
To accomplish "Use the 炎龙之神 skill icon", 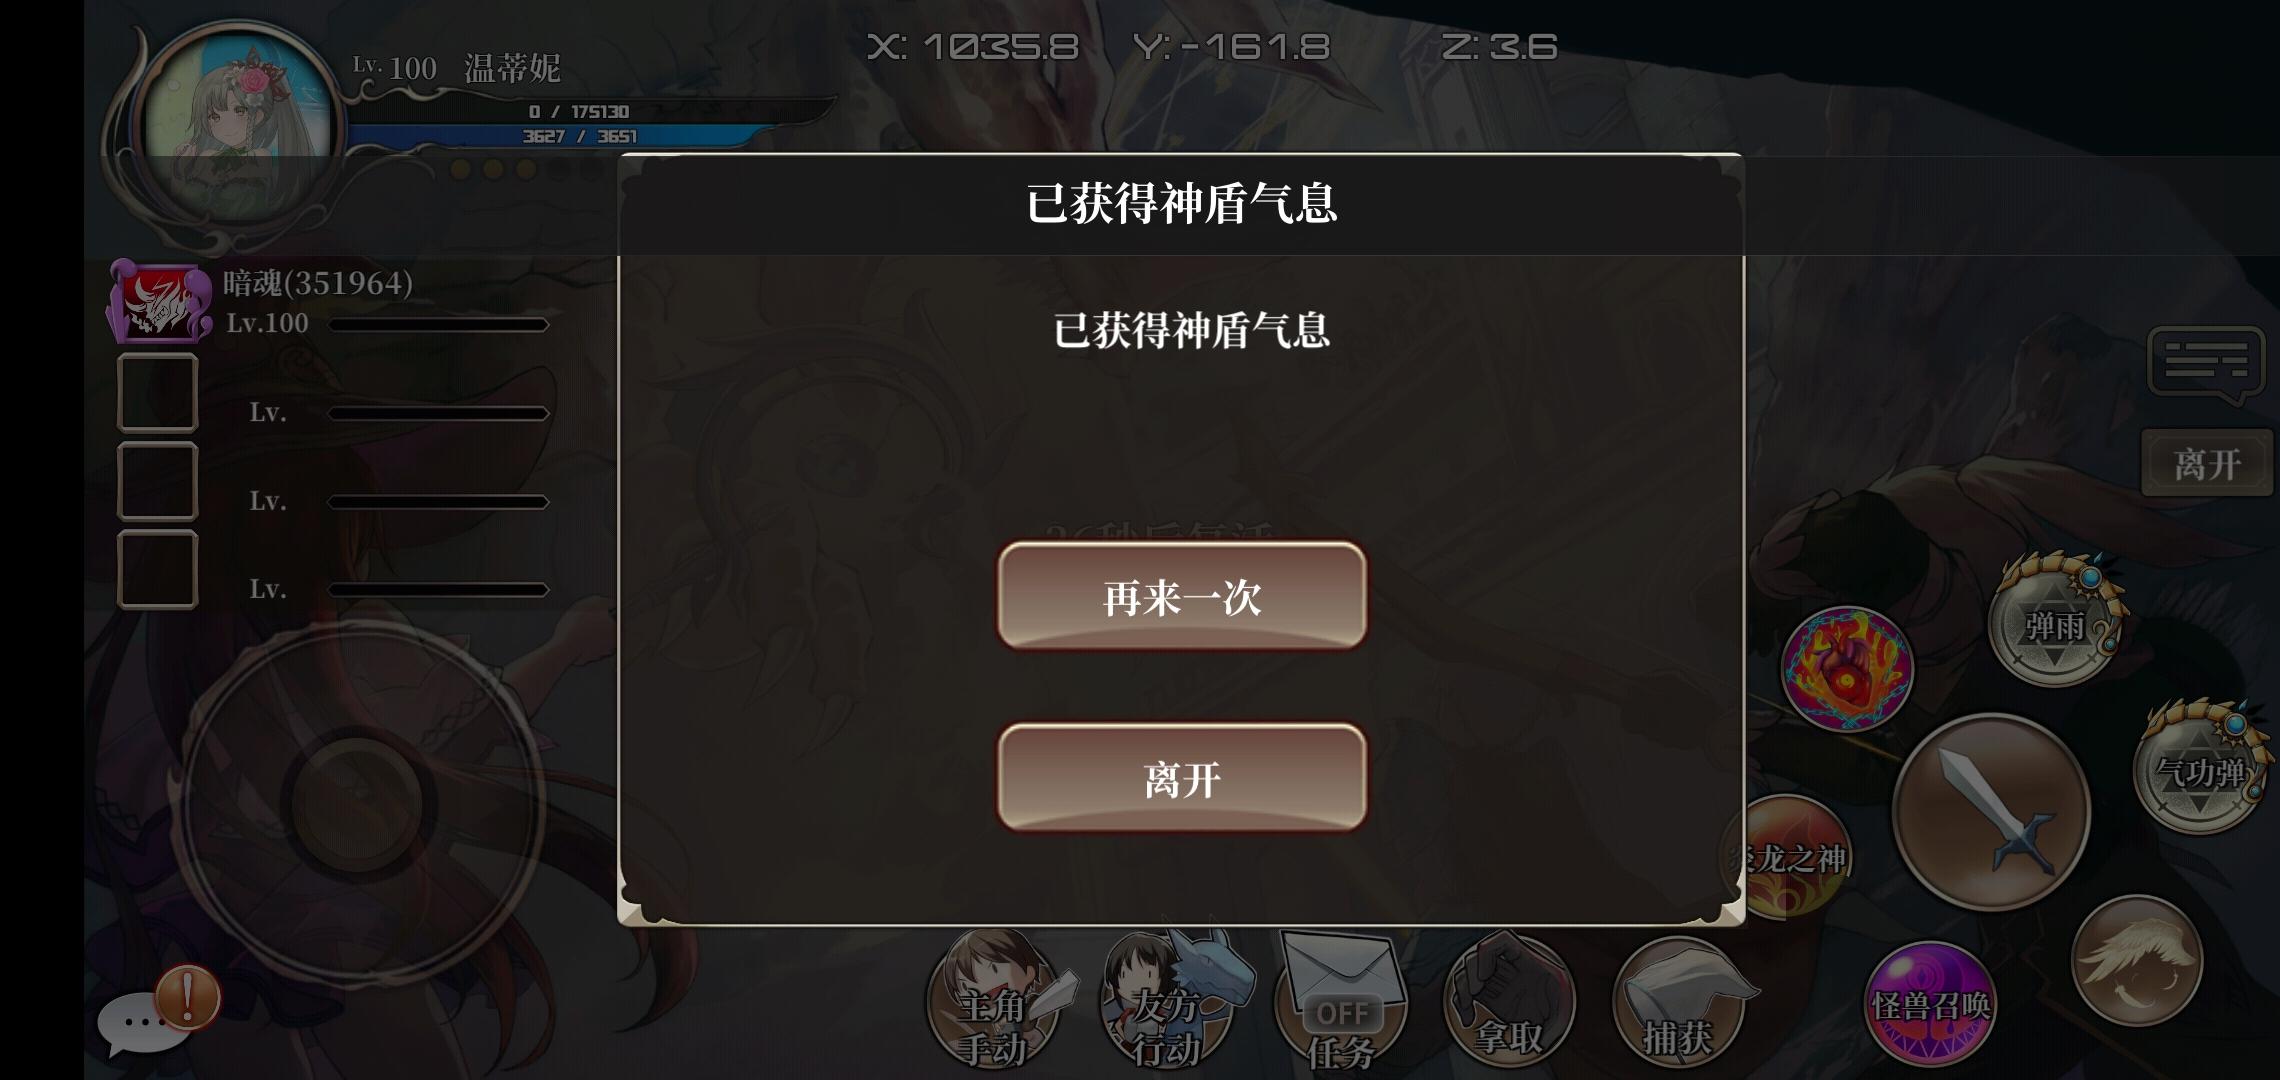I will (x=1789, y=857).
